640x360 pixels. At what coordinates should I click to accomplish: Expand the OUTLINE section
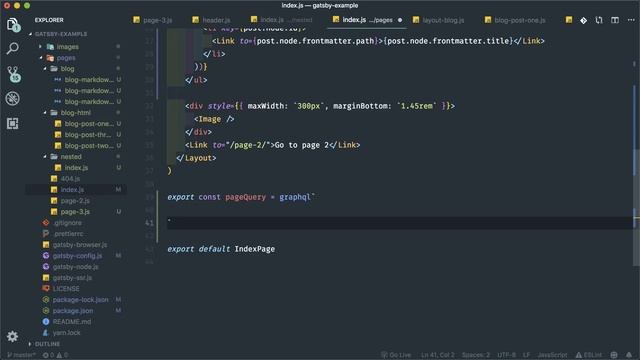[47, 344]
